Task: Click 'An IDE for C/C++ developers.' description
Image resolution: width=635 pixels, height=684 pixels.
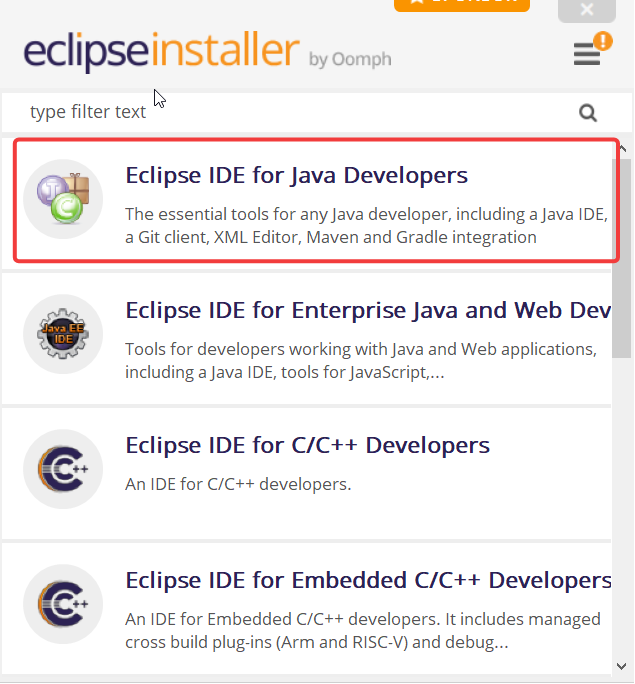Action: click(238, 484)
